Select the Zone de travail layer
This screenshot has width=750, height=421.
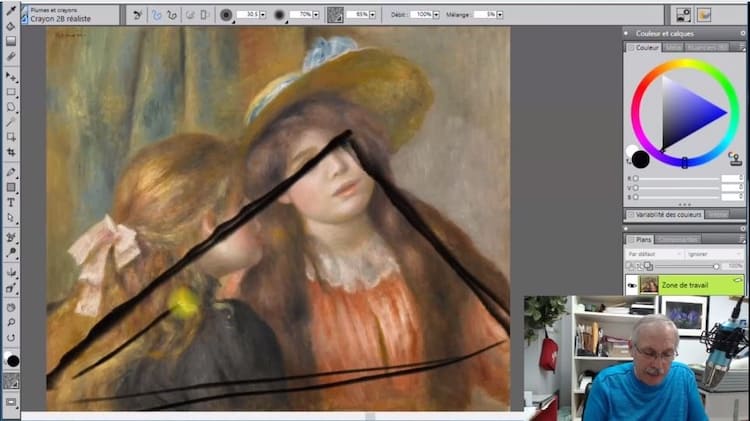pos(684,285)
